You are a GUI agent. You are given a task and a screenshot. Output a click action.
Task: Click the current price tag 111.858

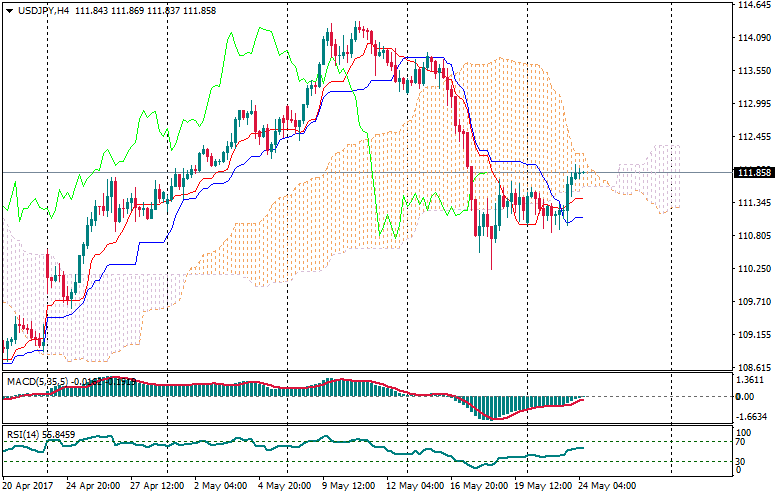(x=752, y=172)
